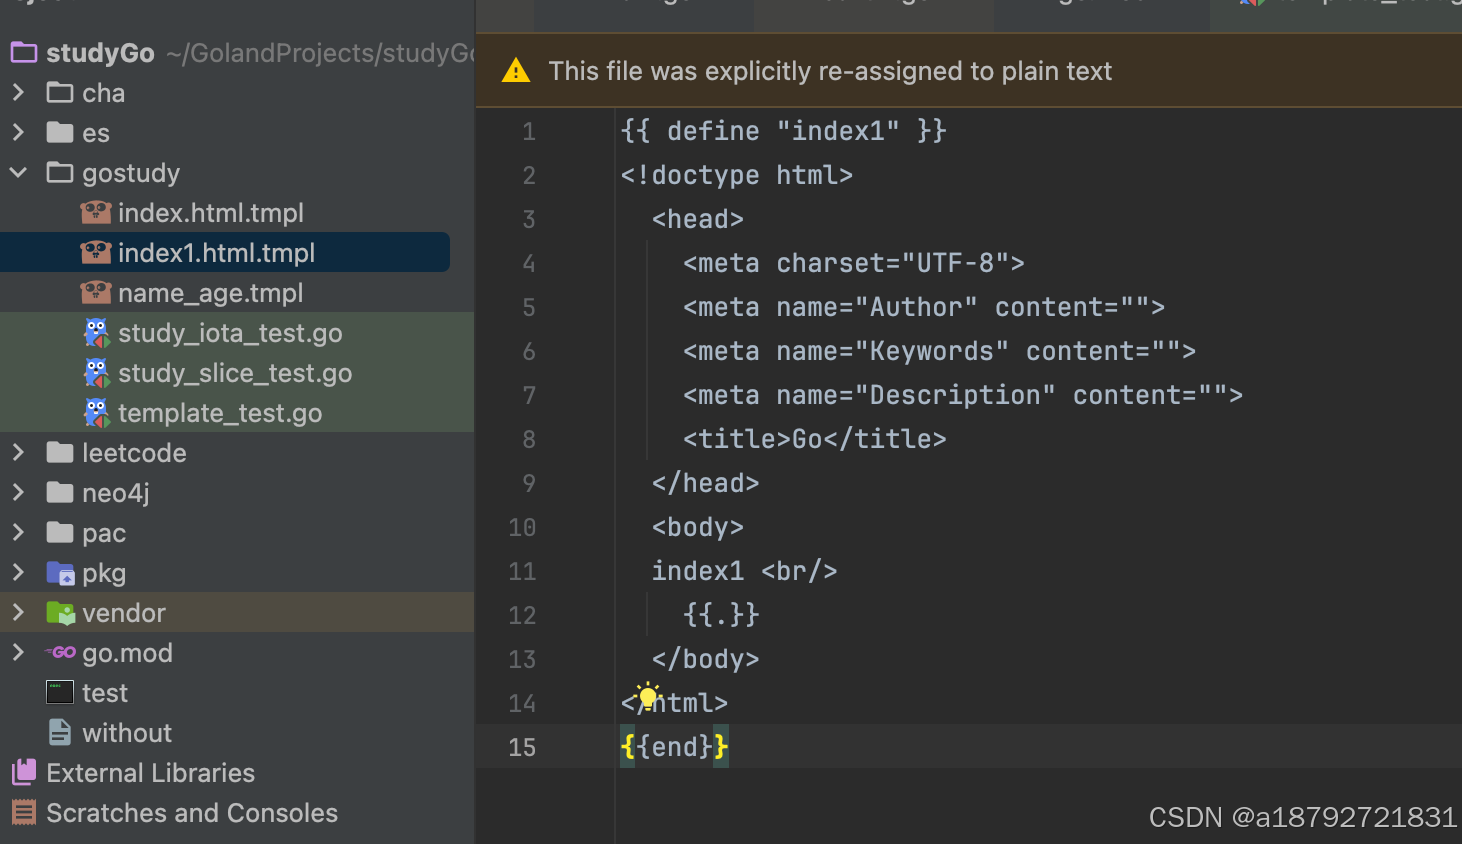Select name_age.tmpl in the project tree

pyautogui.click(x=210, y=293)
